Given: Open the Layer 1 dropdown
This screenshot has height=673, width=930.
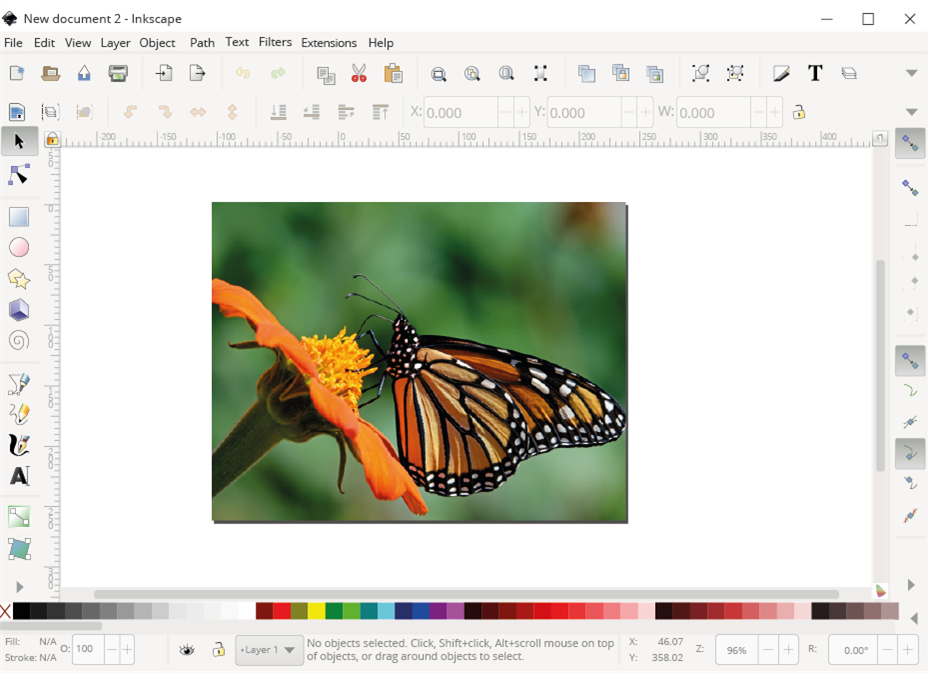Looking at the screenshot, I should point(268,649).
